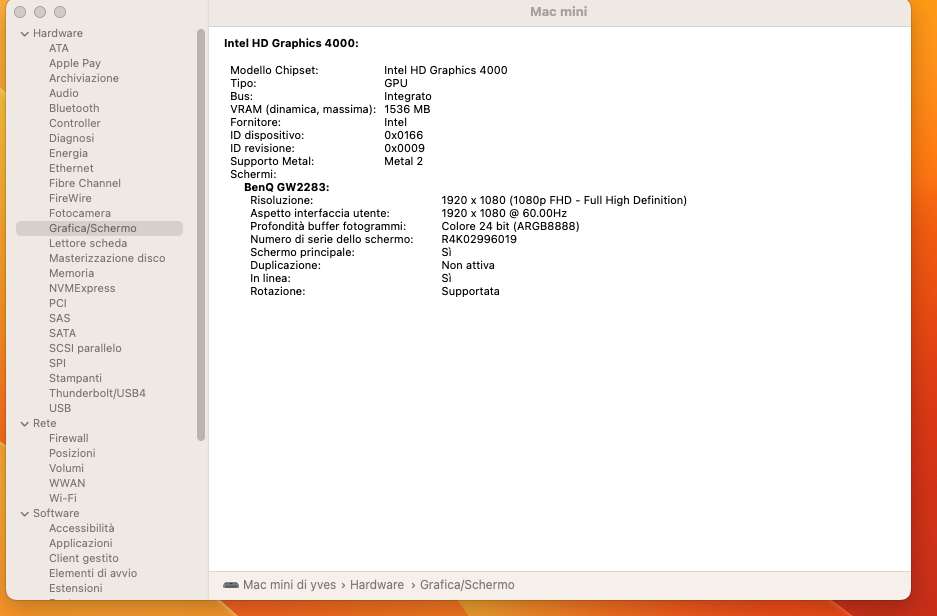Open the SPI entry
This screenshot has height=616, width=937.
click(57, 363)
